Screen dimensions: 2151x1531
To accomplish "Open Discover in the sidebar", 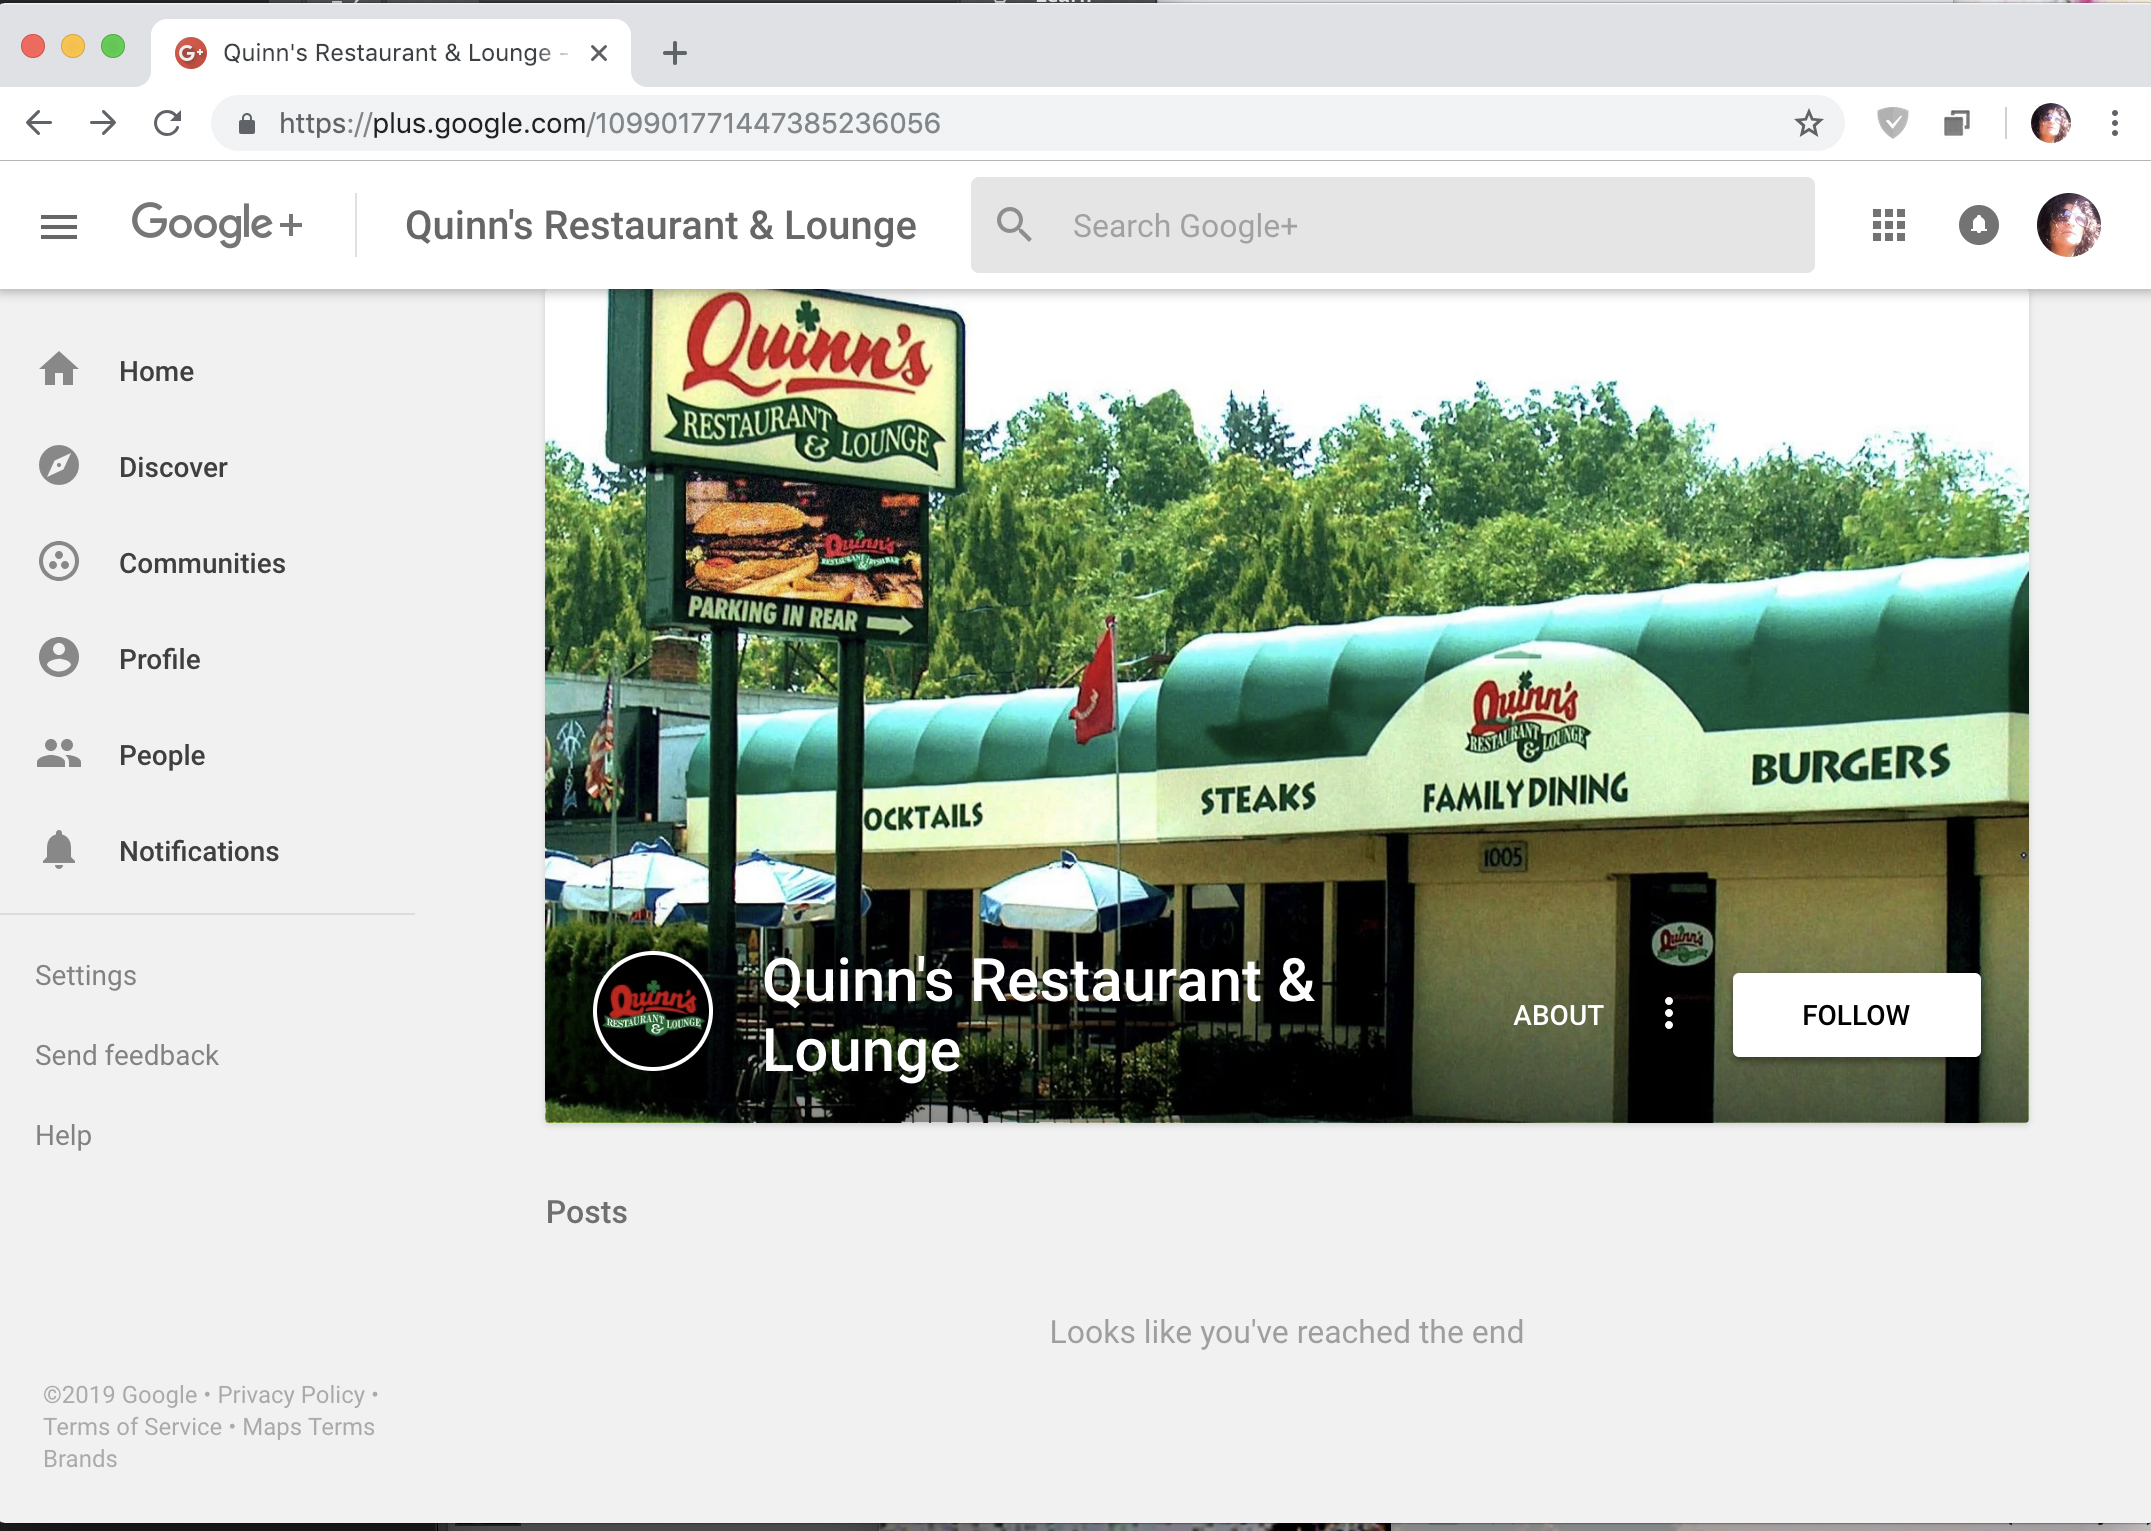I will (x=173, y=467).
